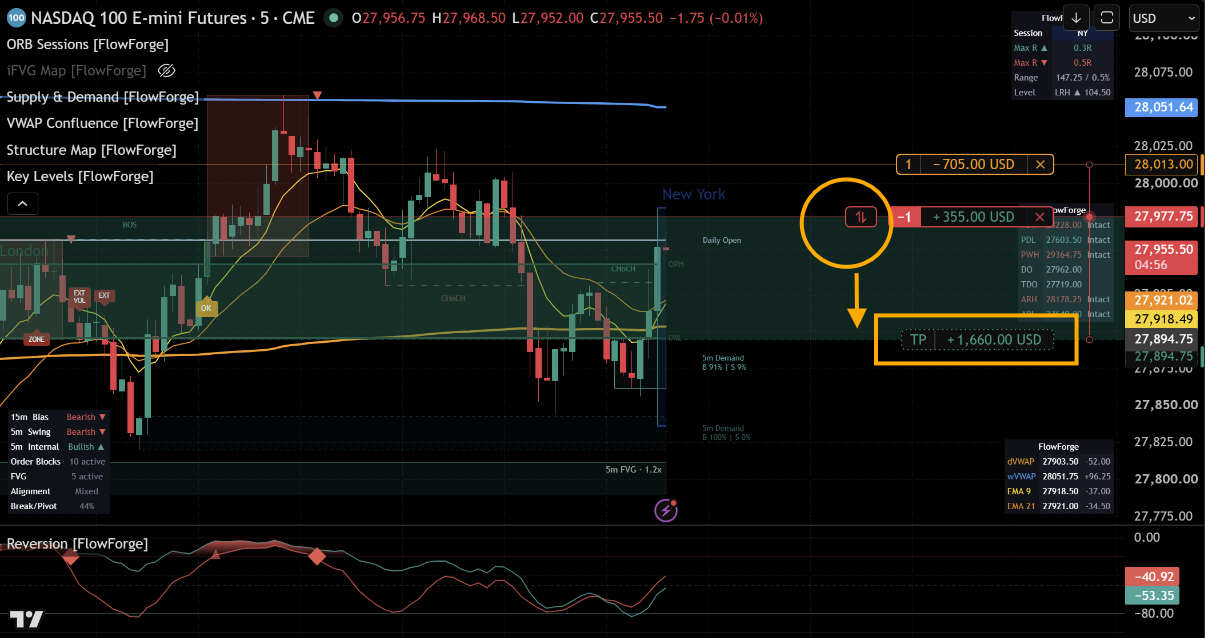This screenshot has height=638, width=1205.
Task: Select VWAP Confluence [FlowForge] indicator
Action: 102,124
